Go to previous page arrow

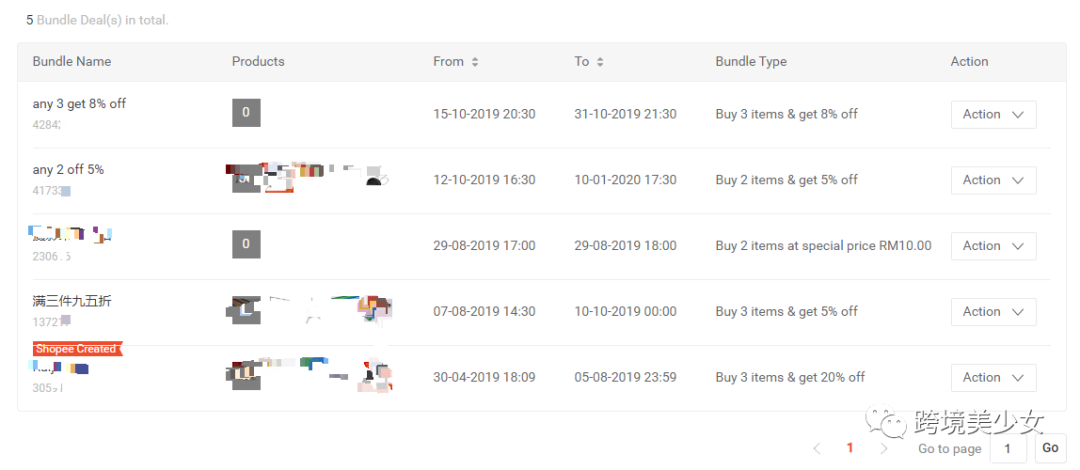[x=816, y=449]
